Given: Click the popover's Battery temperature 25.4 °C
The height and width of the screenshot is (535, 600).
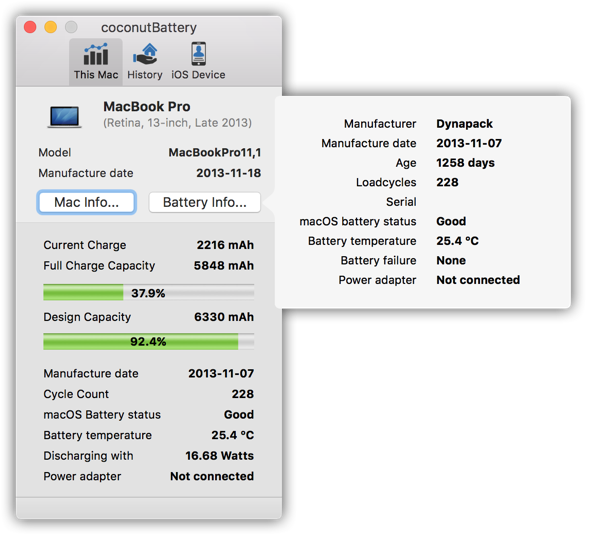Looking at the screenshot, I should coord(457,241).
